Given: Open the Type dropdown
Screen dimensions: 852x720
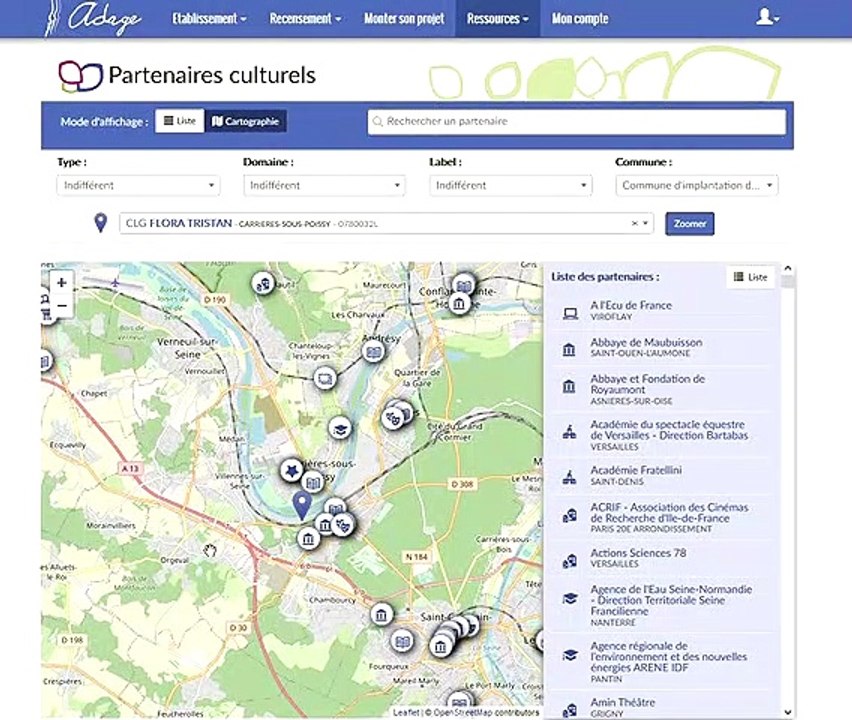Looking at the screenshot, I should point(138,185).
